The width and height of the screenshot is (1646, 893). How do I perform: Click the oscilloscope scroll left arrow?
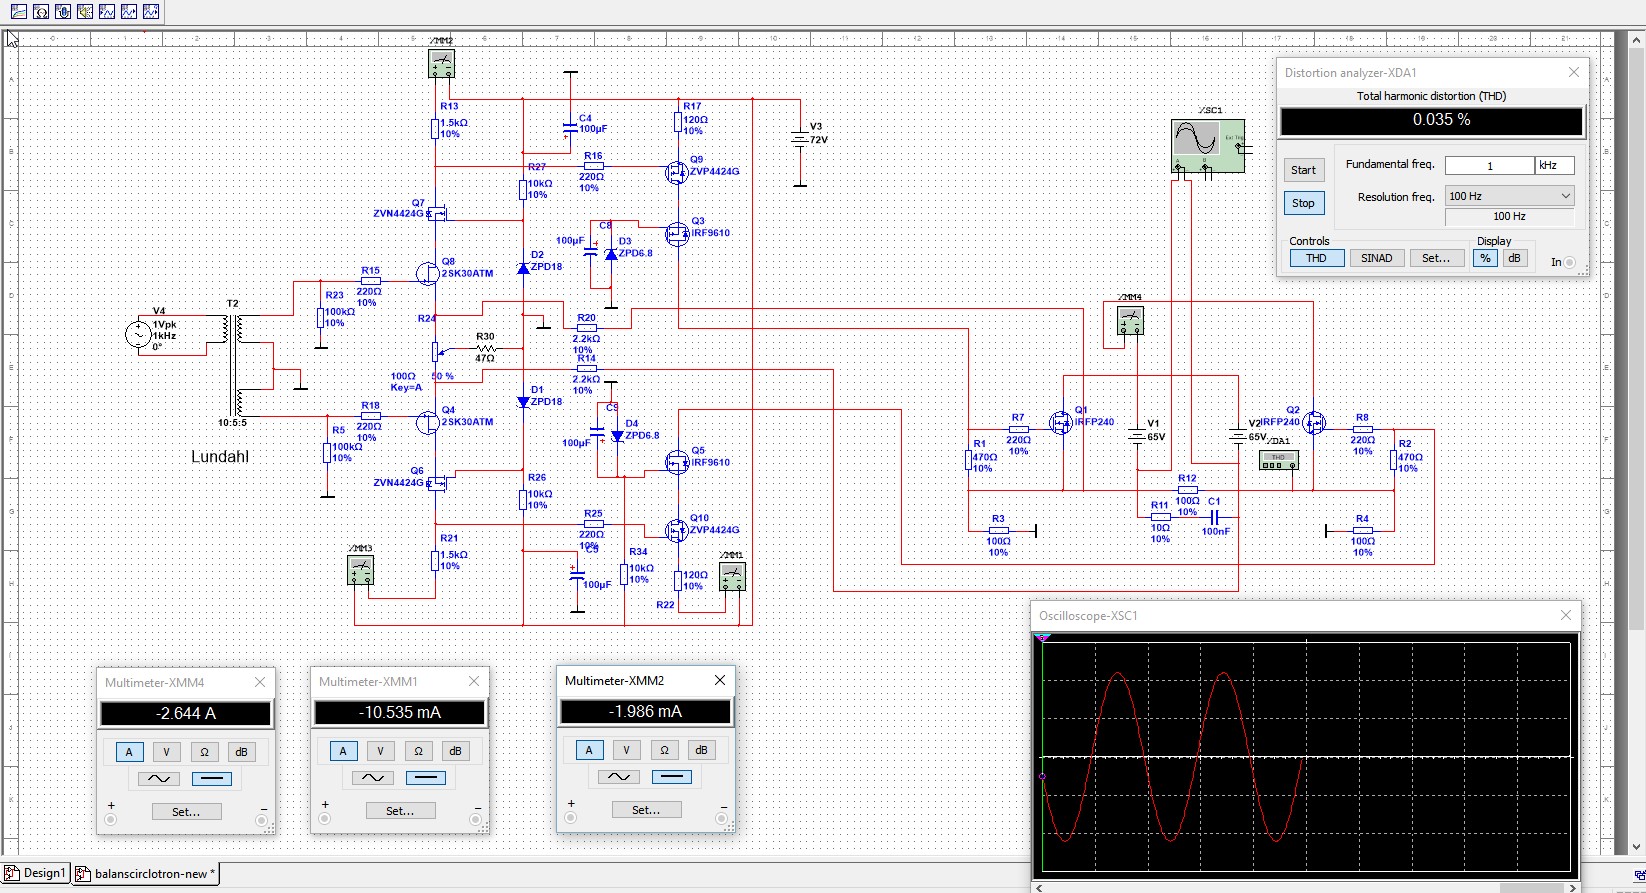(x=1041, y=887)
